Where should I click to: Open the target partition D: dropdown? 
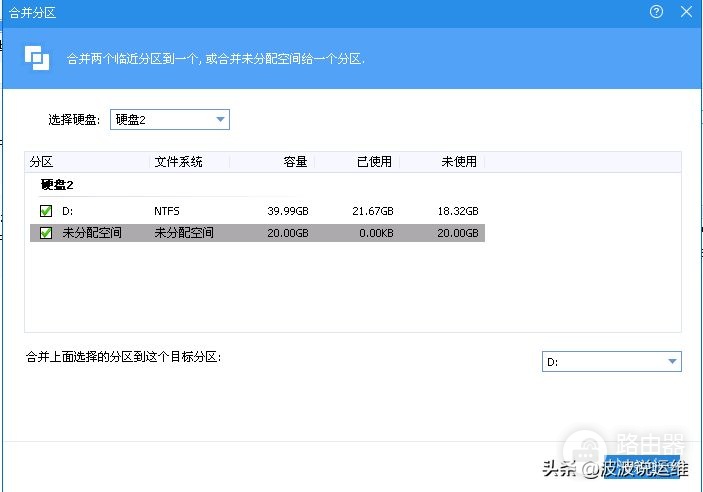point(612,361)
